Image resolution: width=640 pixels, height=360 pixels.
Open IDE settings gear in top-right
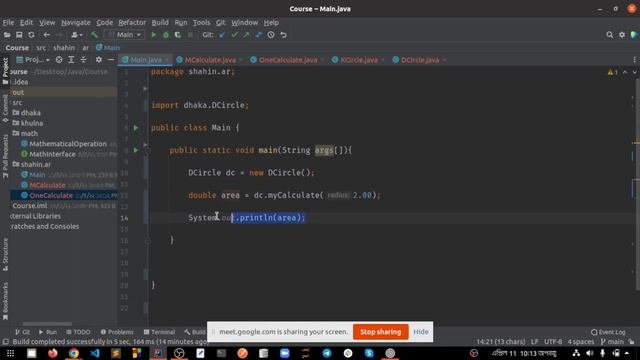[622, 35]
